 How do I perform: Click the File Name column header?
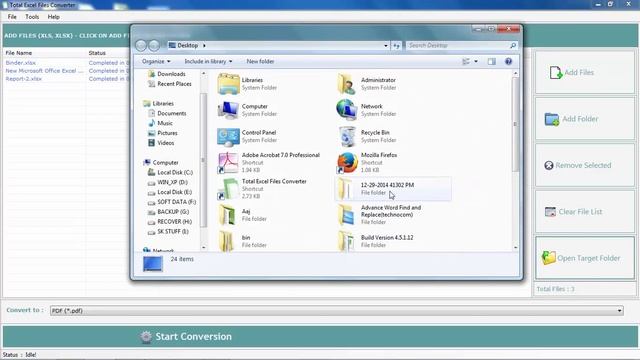click(18, 53)
